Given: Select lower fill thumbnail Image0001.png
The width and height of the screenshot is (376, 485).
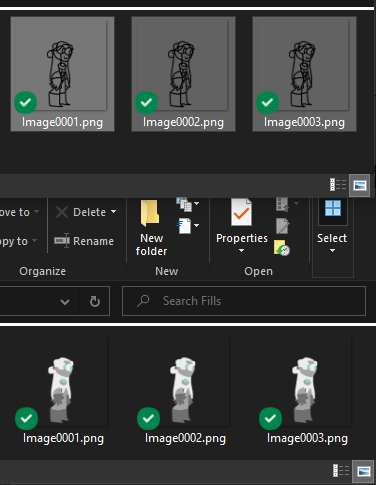Looking at the screenshot, I should 62,382.
